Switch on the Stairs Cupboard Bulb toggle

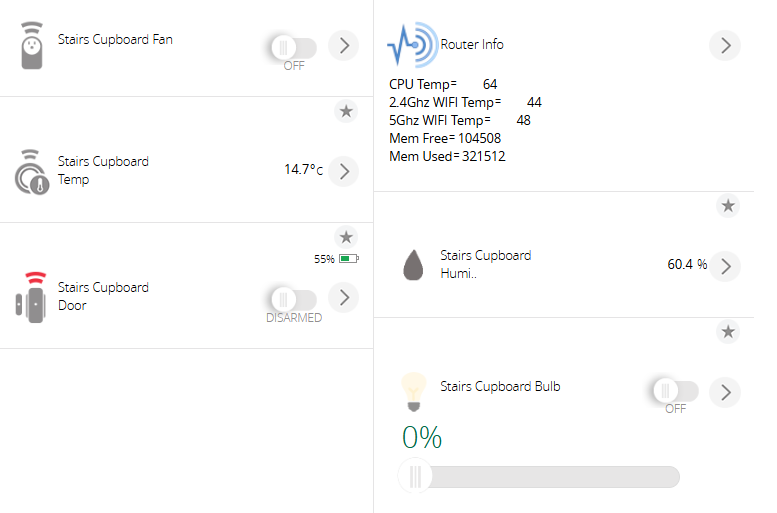pos(675,392)
